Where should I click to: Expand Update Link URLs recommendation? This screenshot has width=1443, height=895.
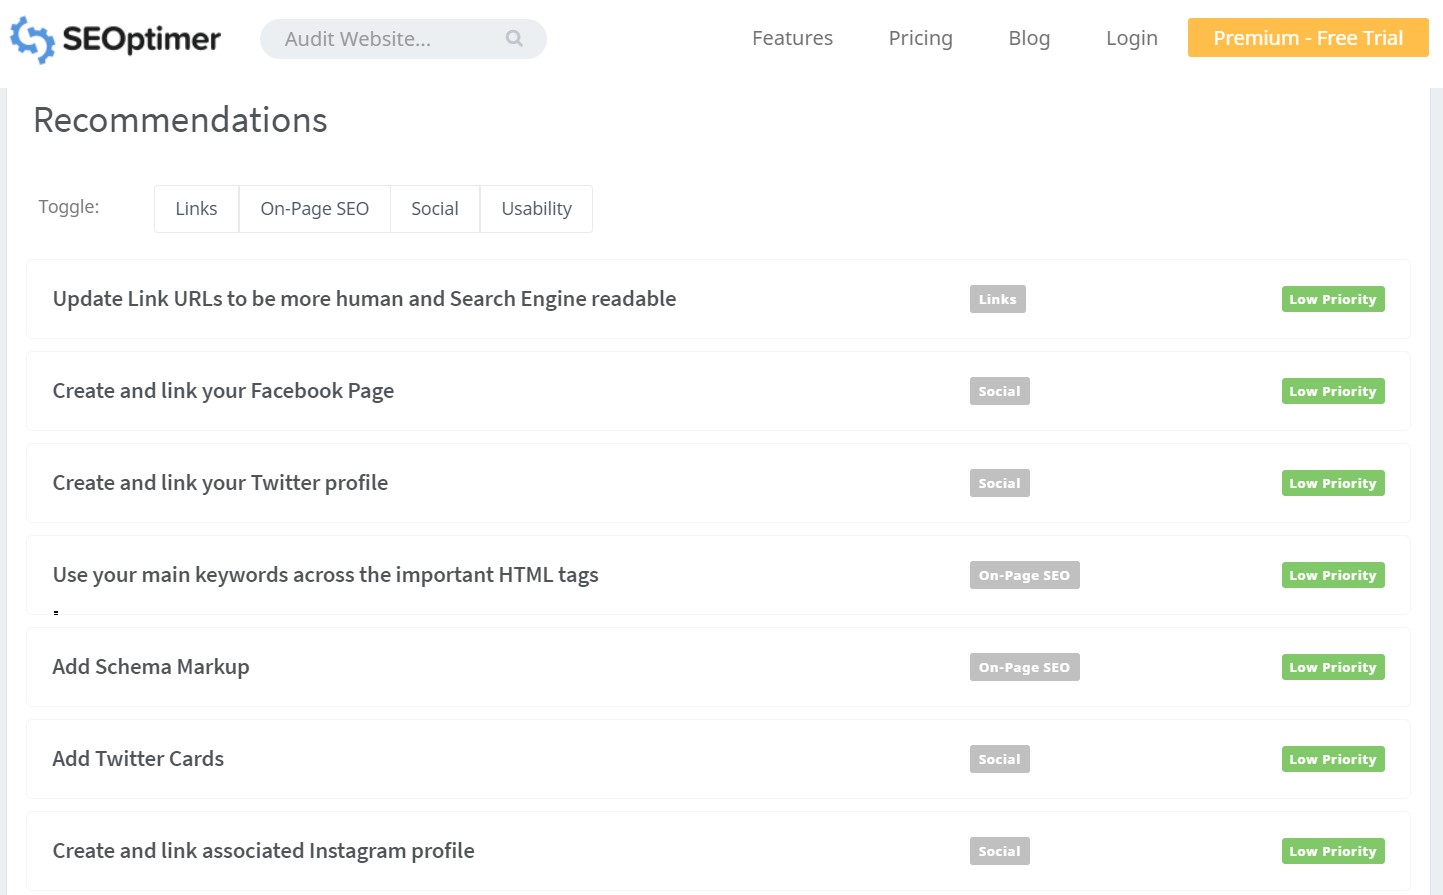(x=718, y=299)
